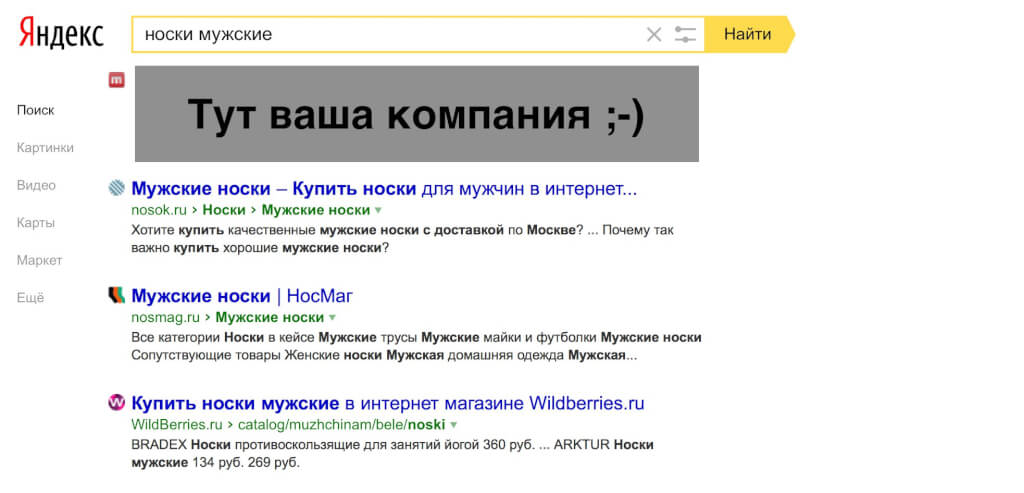Select the Поиск sidebar tab
This screenshot has width=1024, height=493.
pyautogui.click(x=36, y=110)
